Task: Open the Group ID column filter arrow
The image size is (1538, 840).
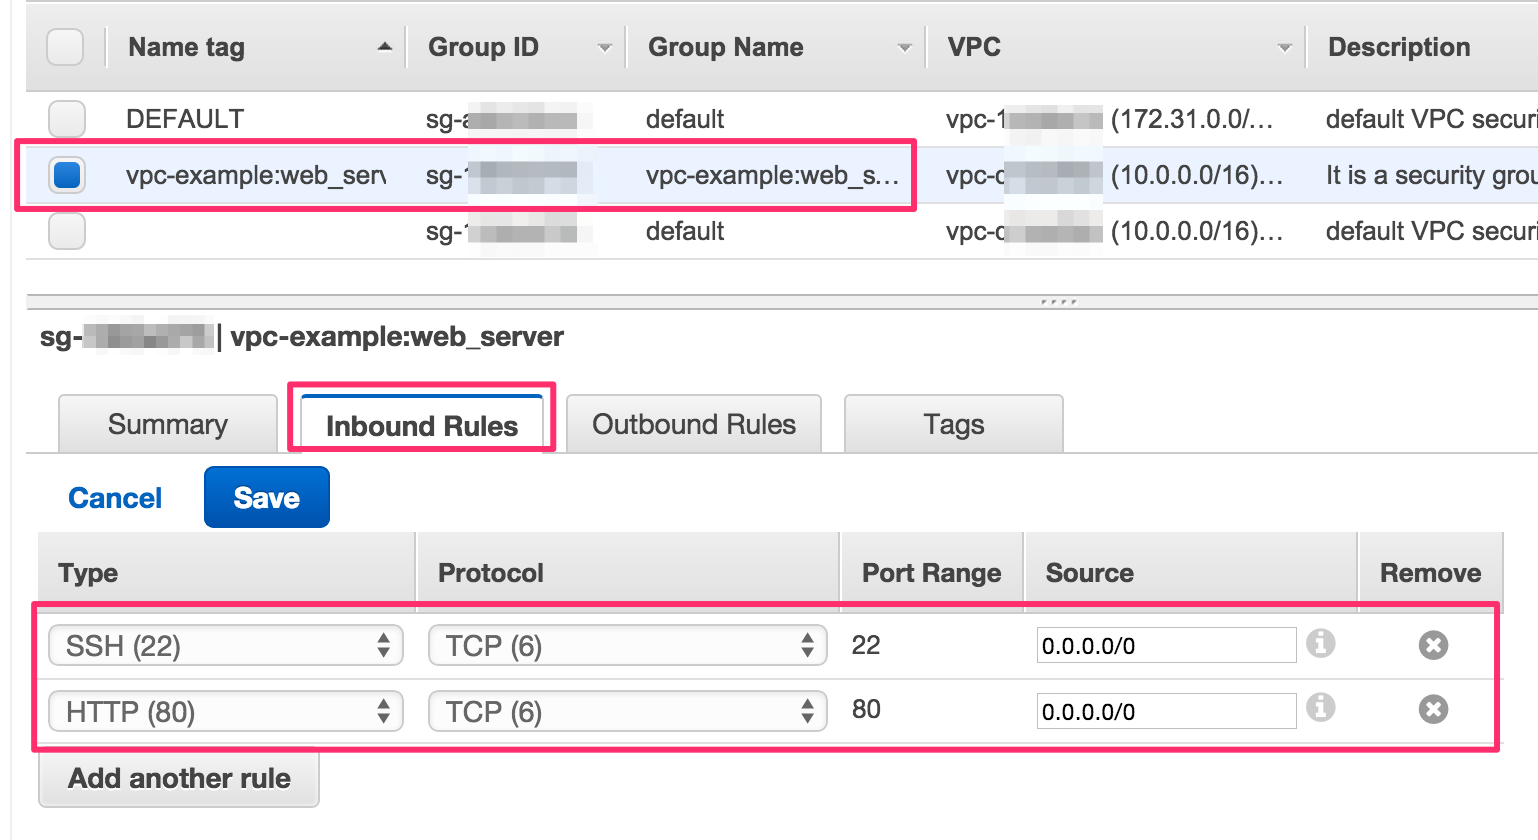Action: tap(604, 48)
